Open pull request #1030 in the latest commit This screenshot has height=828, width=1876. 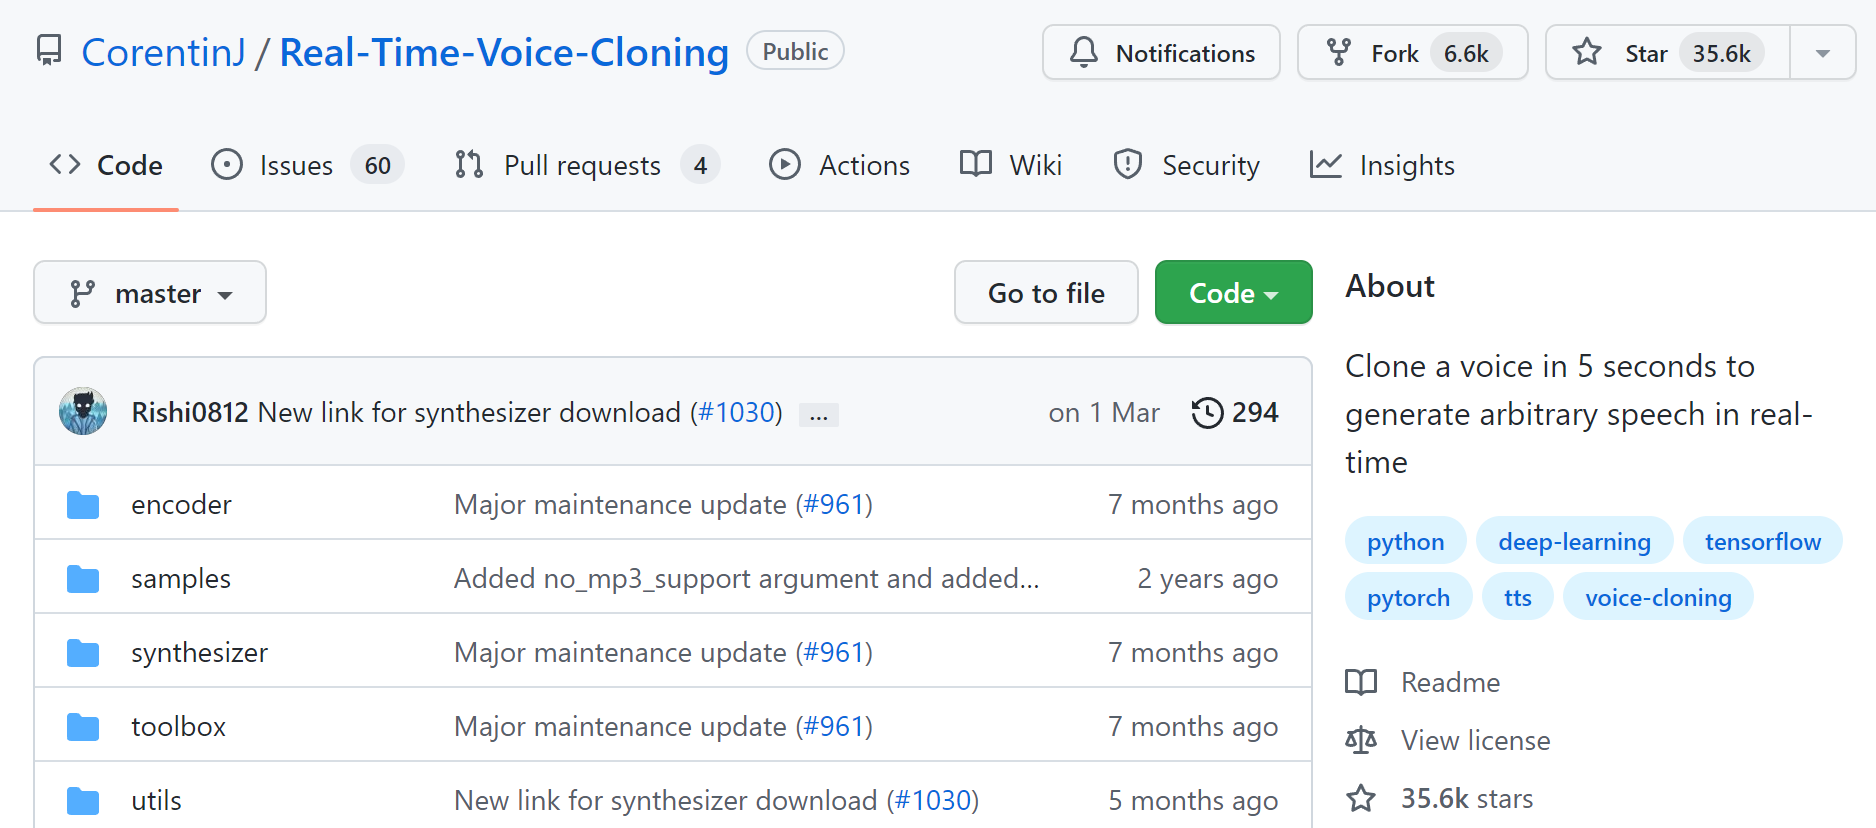point(736,412)
